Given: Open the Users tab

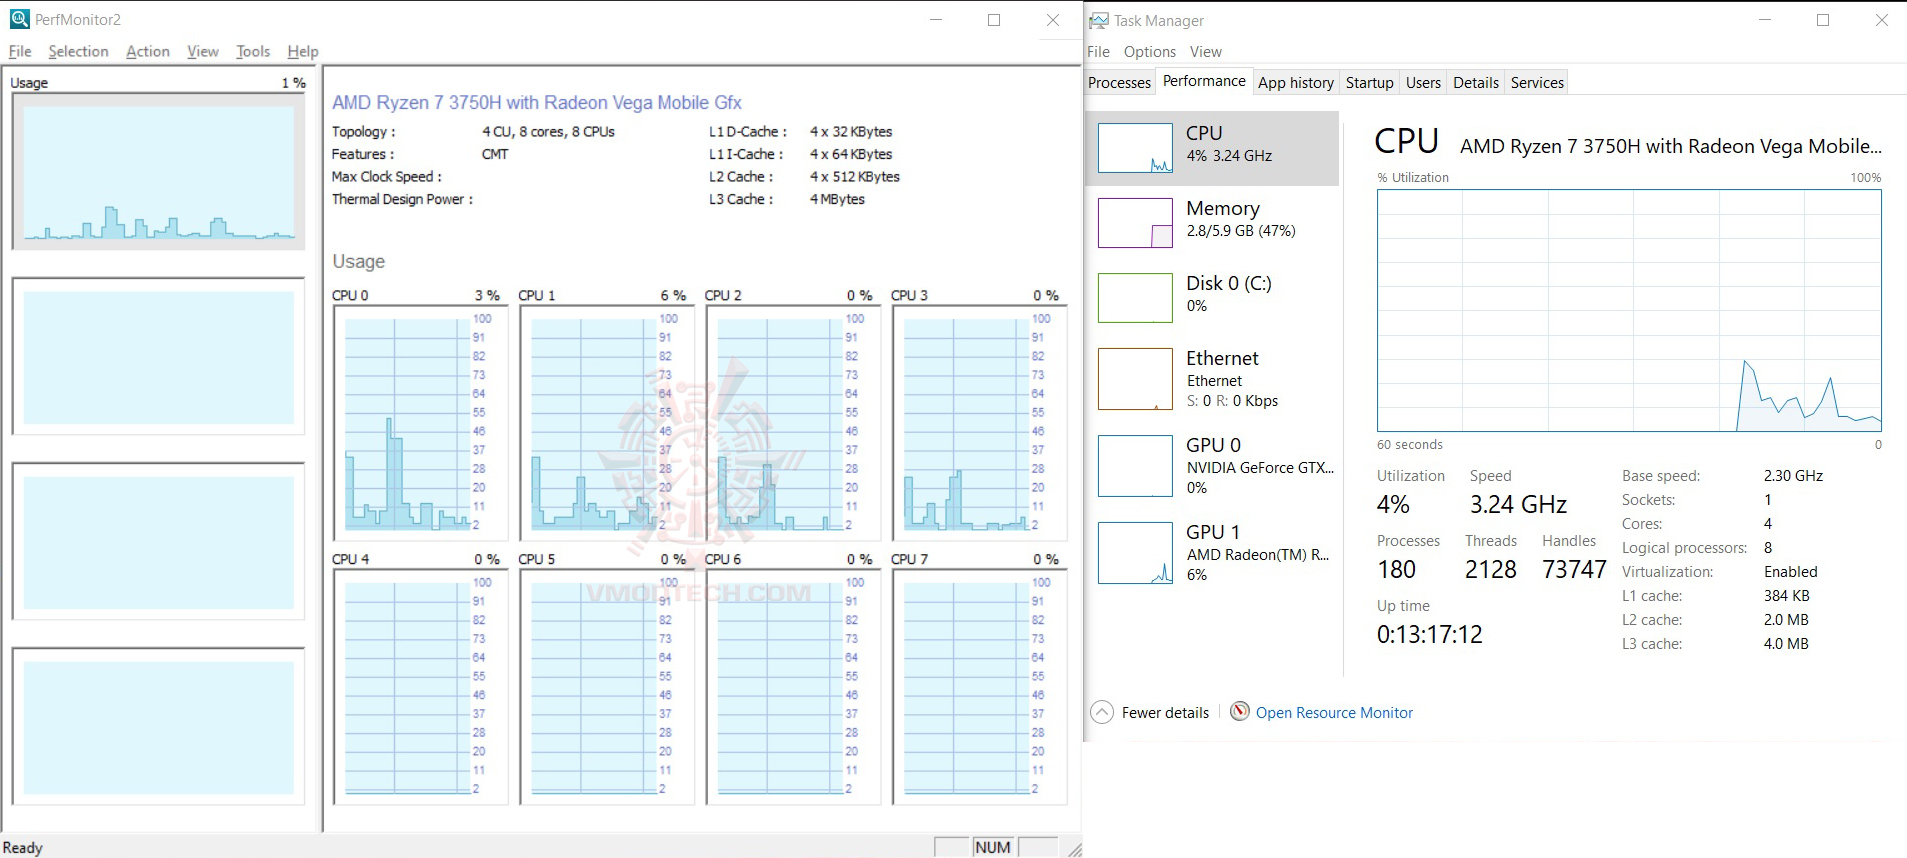Looking at the screenshot, I should 1424,83.
